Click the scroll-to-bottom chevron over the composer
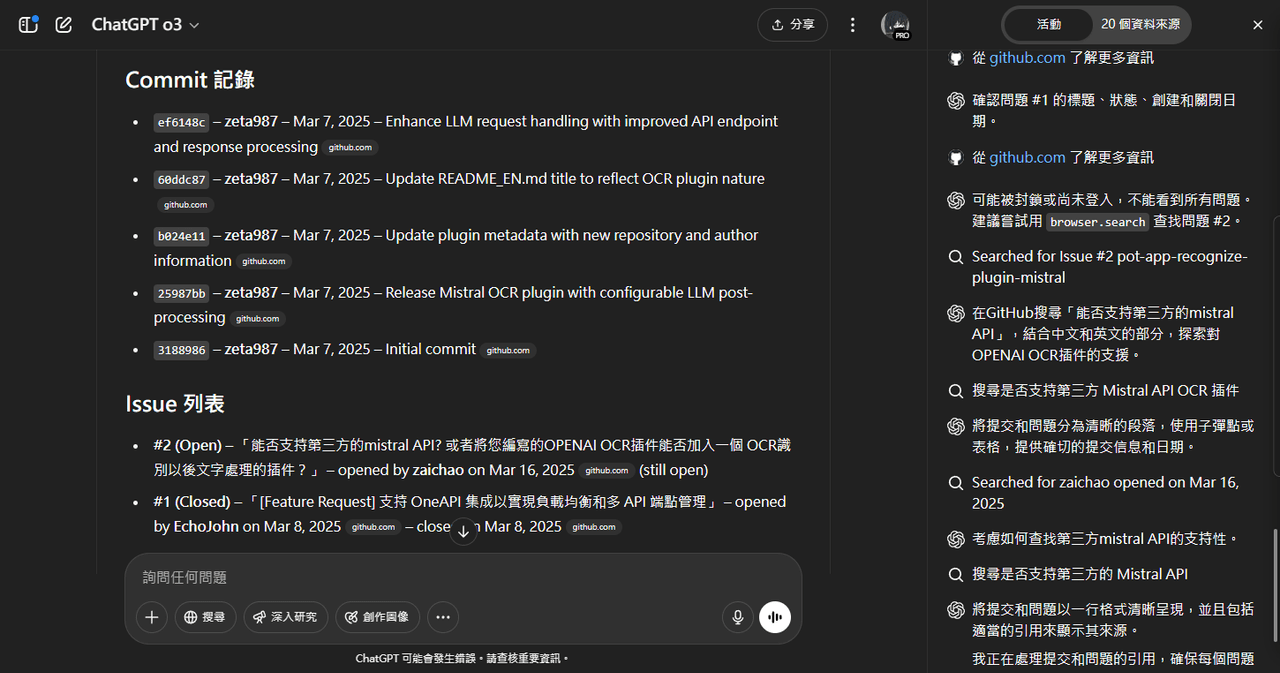This screenshot has width=1280, height=673. pos(463,531)
